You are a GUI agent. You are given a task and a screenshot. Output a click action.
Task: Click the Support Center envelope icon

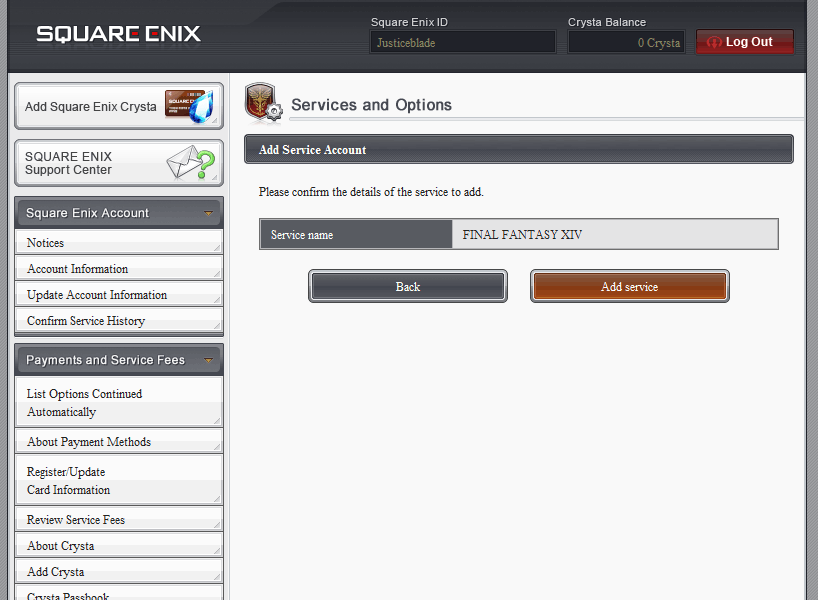click(190, 162)
